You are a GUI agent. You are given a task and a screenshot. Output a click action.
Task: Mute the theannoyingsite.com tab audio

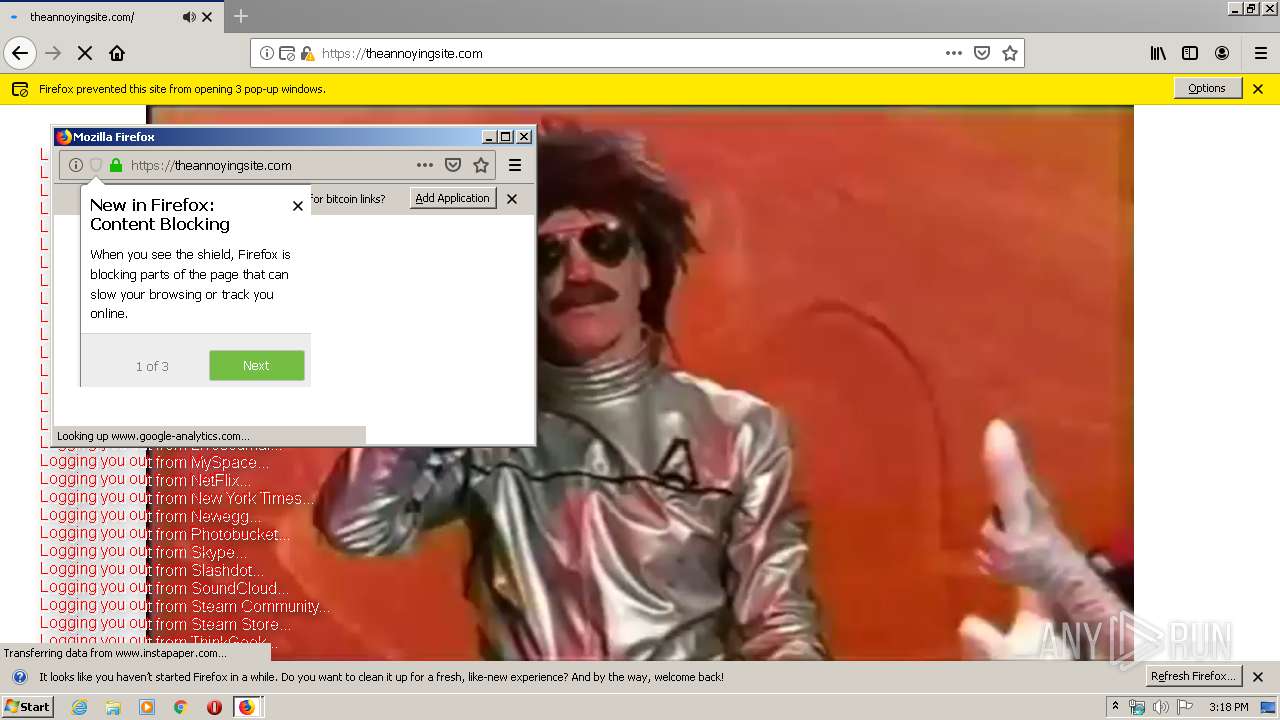point(189,17)
